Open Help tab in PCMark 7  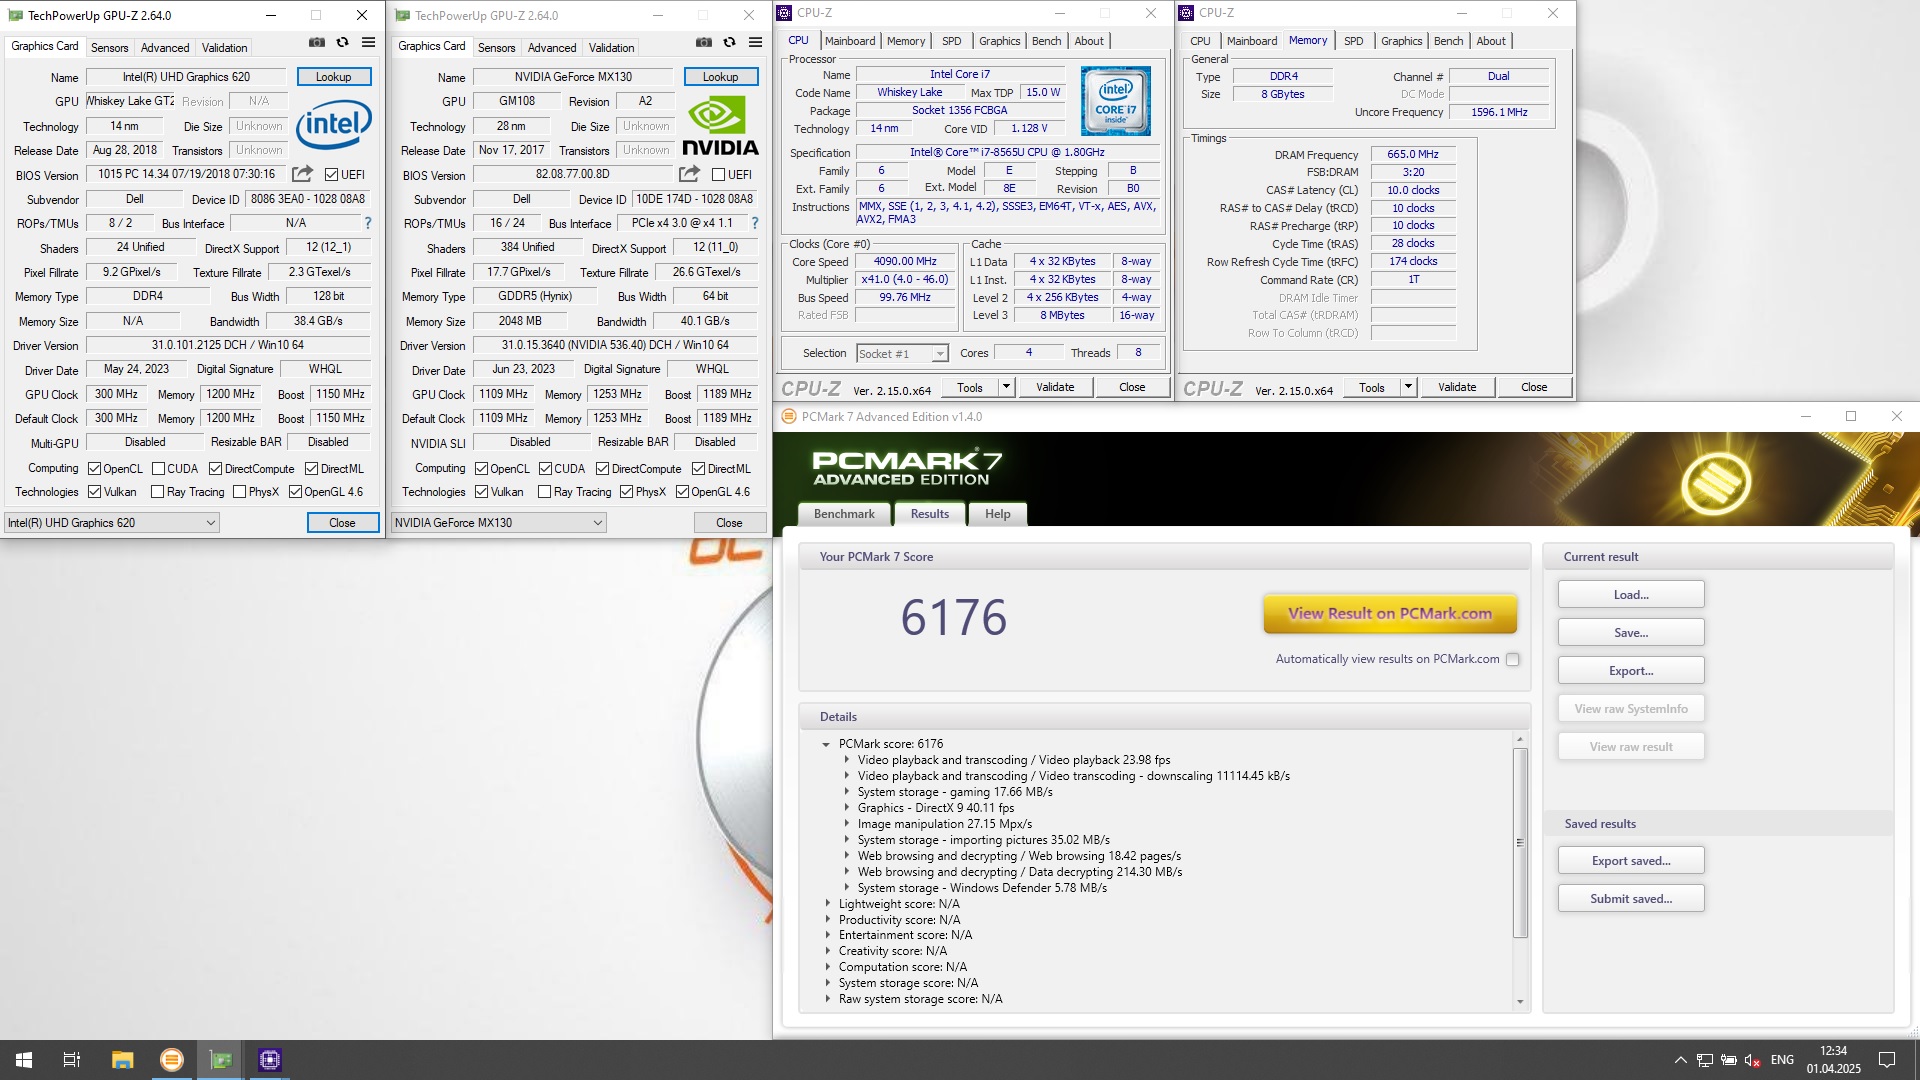click(x=998, y=514)
